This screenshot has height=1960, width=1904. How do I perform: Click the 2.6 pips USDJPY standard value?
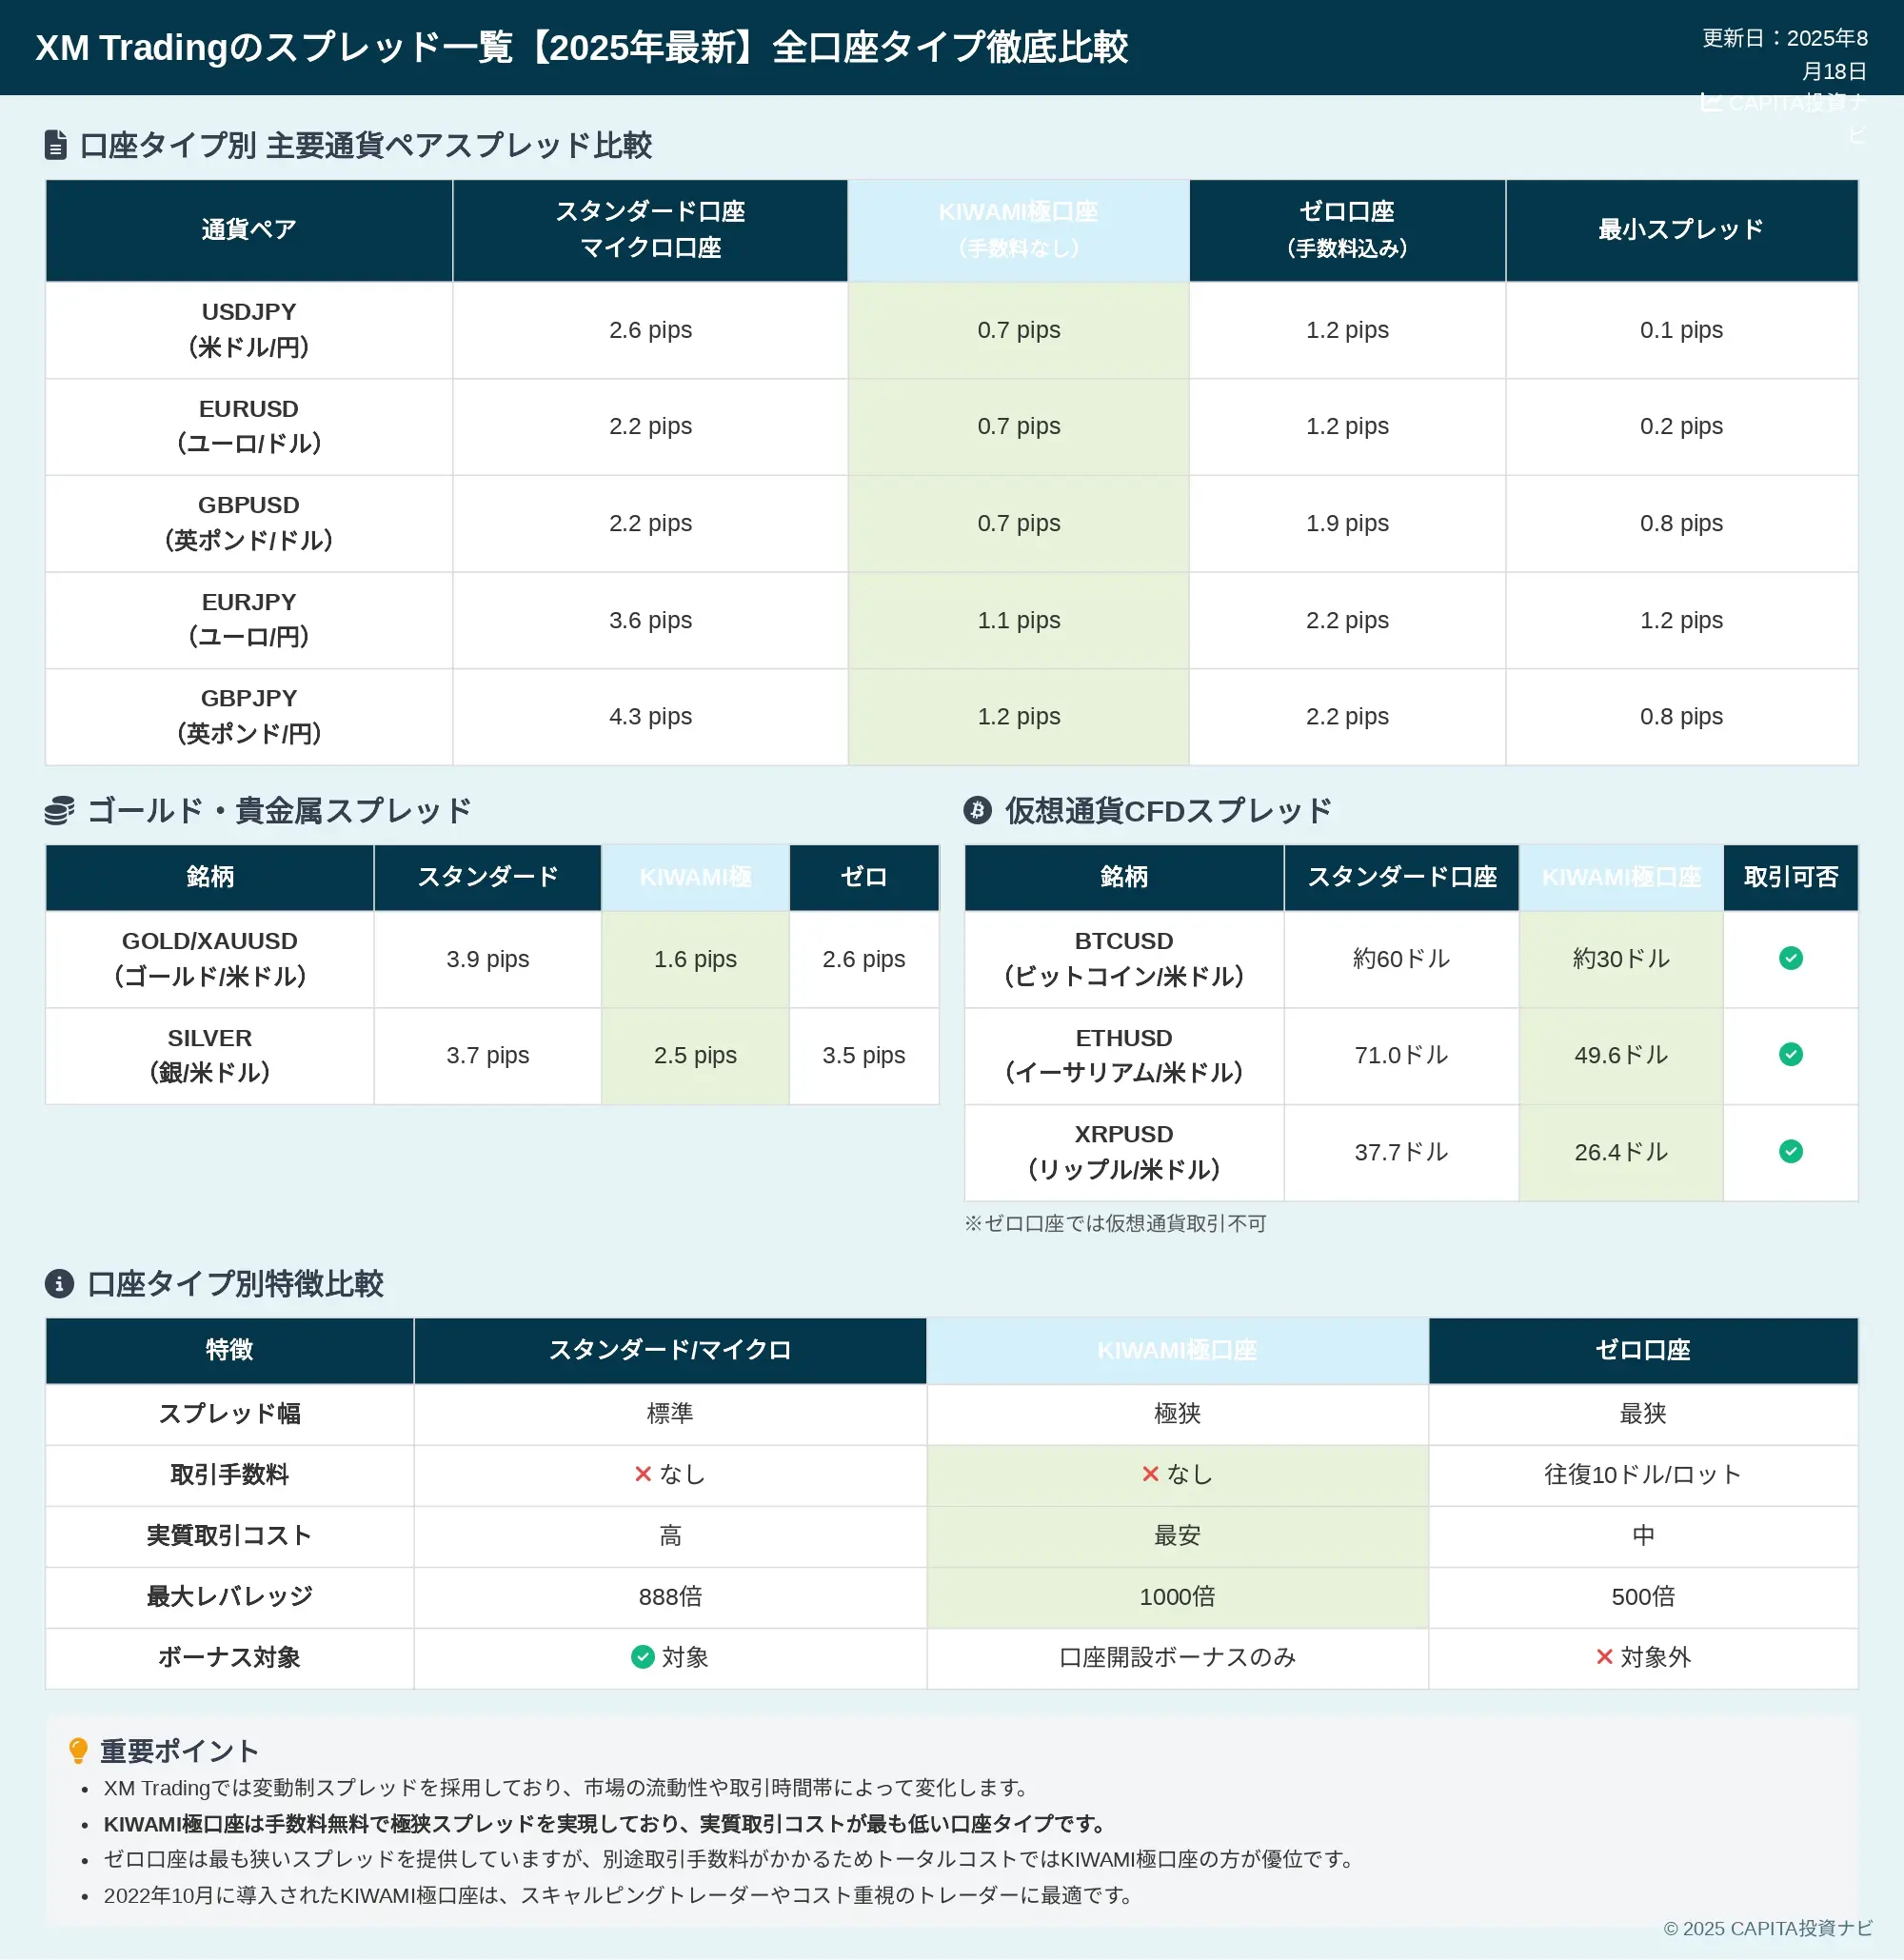click(650, 330)
